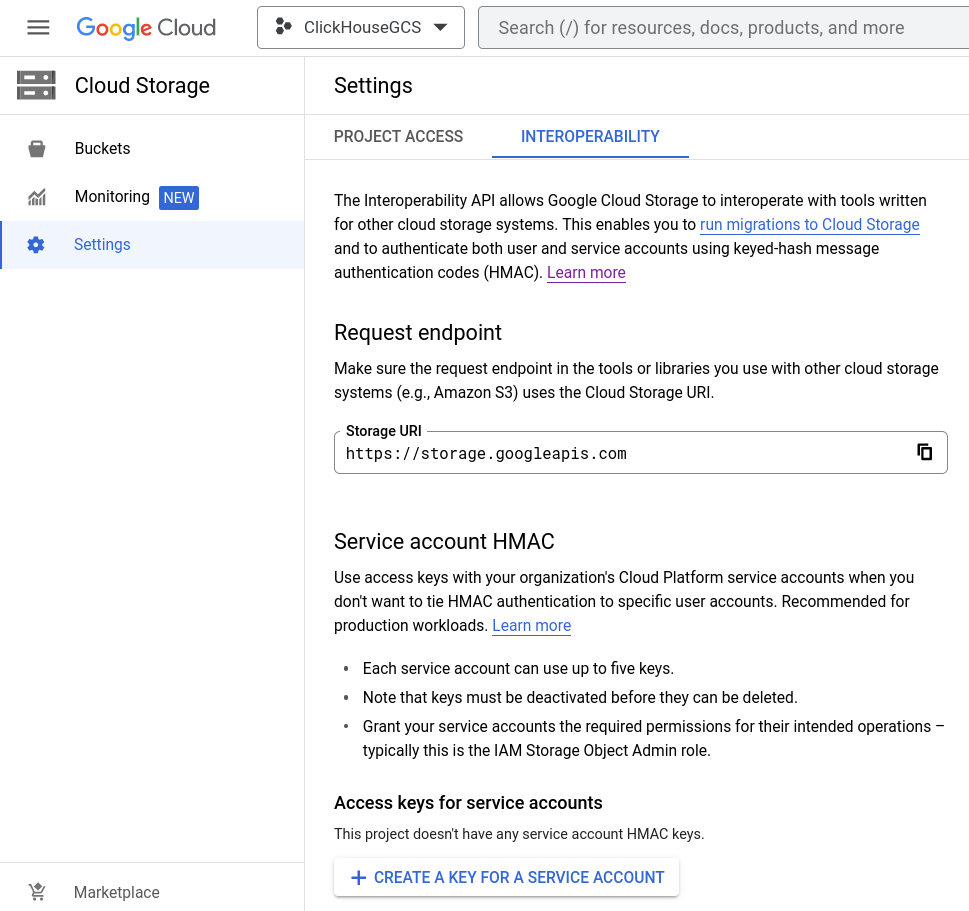This screenshot has width=969, height=911.
Task: Select the Buckets sidebar icon
Action: pos(37,148)
